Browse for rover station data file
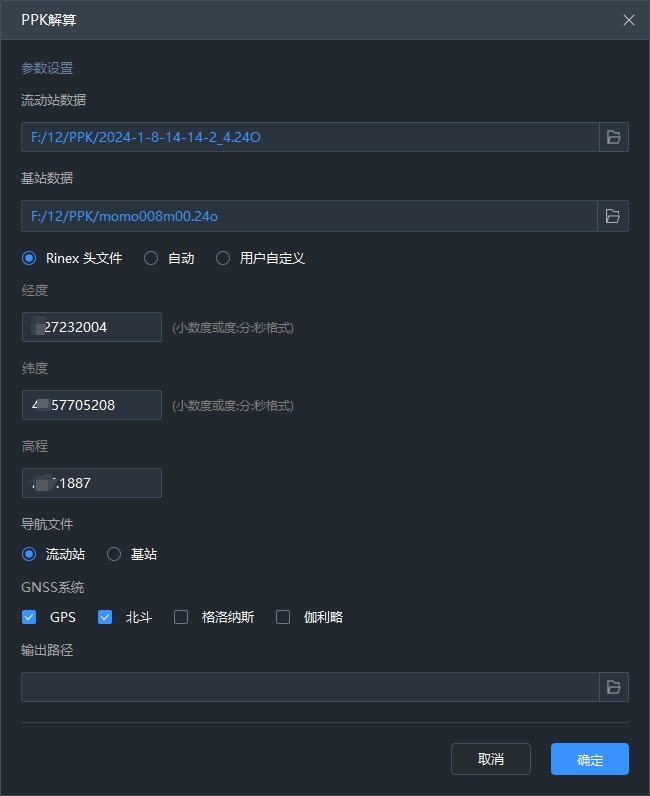This screenshot has height=796, width=650. click(614, 137)
